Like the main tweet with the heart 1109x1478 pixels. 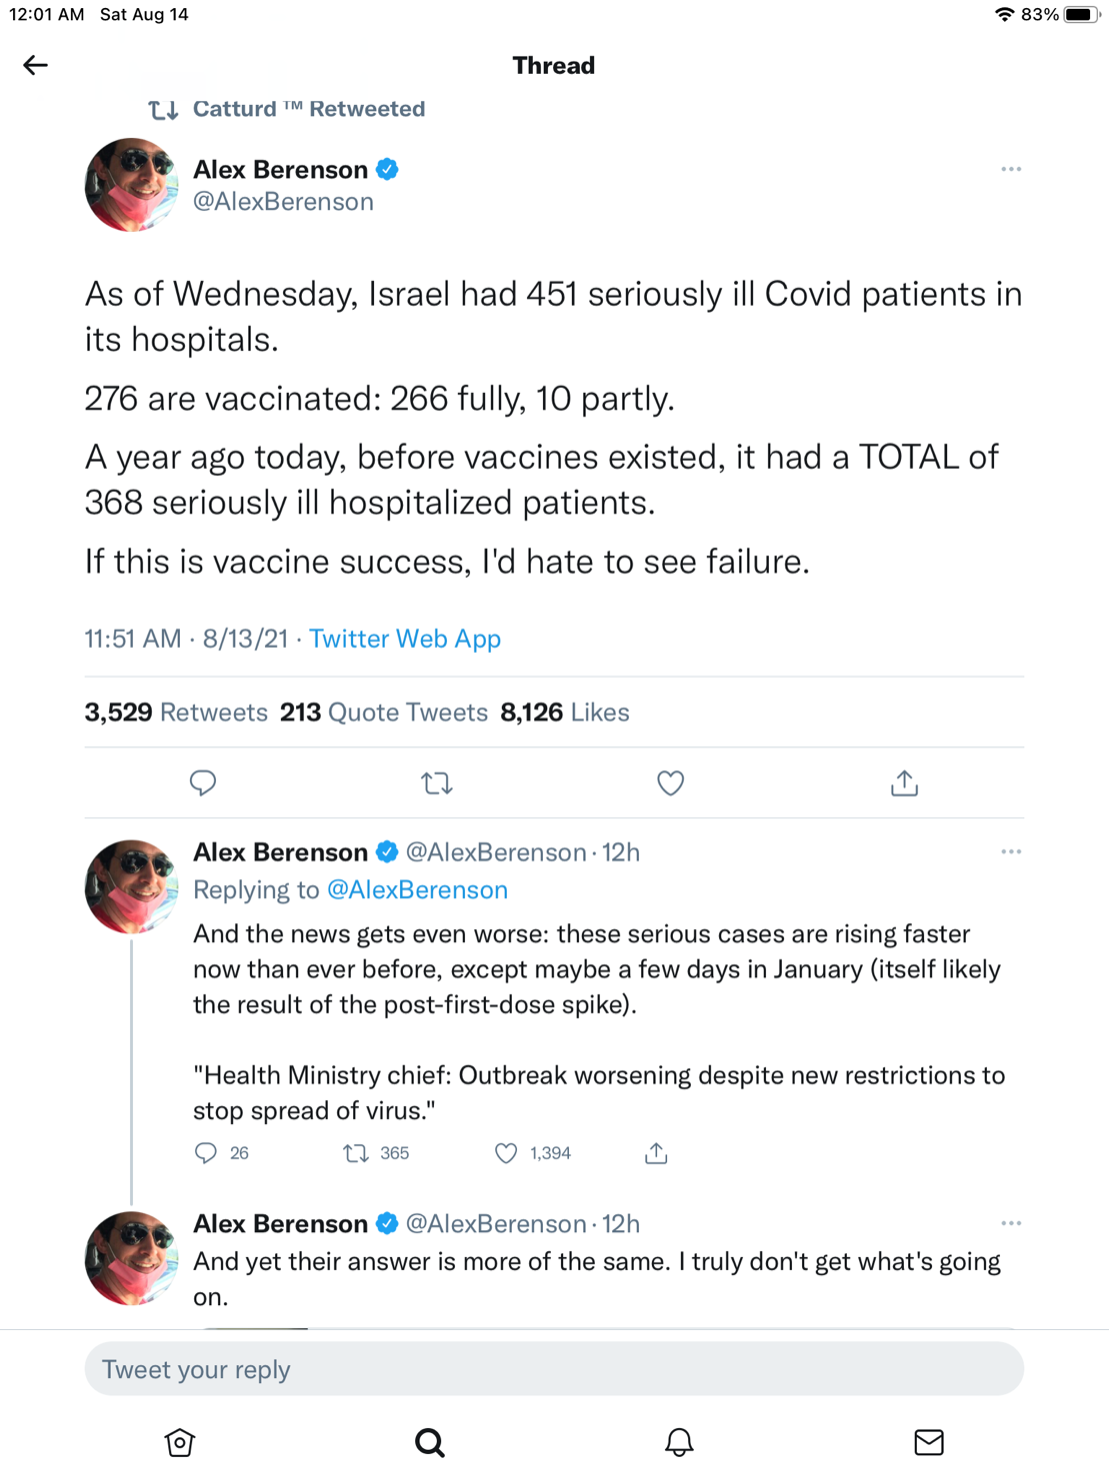click(670, 783)
